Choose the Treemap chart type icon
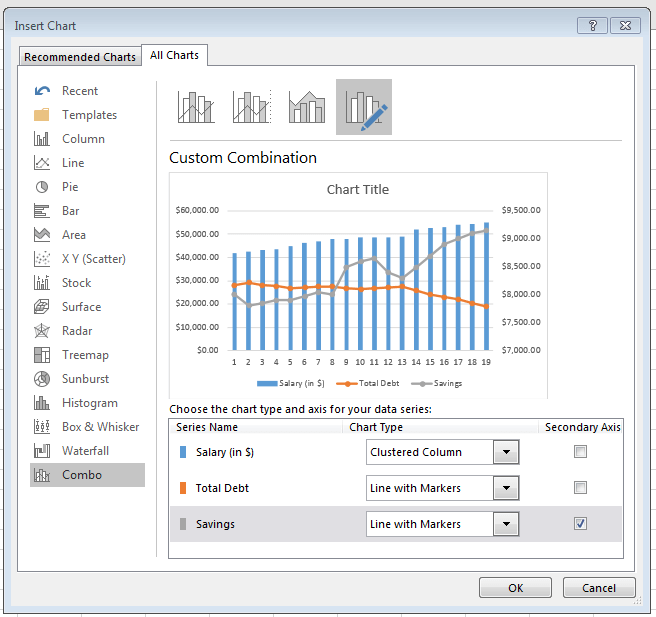Viewport: 656px width, 617px height. coord(42,355)
